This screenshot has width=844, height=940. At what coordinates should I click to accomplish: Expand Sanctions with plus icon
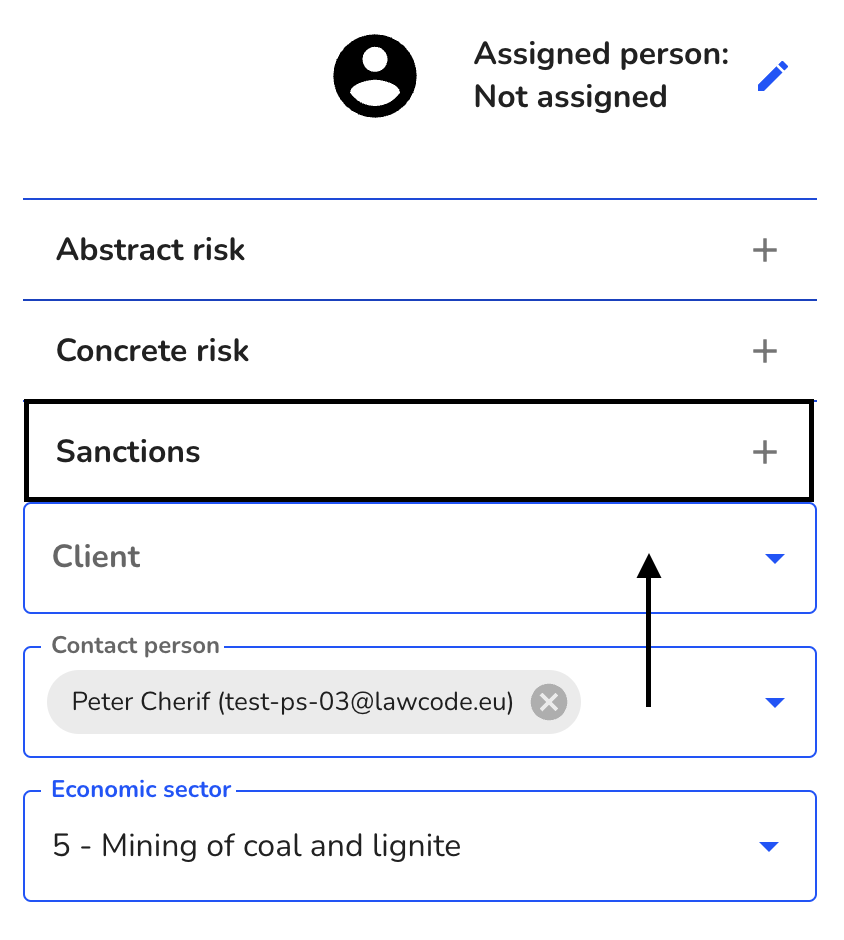coord(765,451)
